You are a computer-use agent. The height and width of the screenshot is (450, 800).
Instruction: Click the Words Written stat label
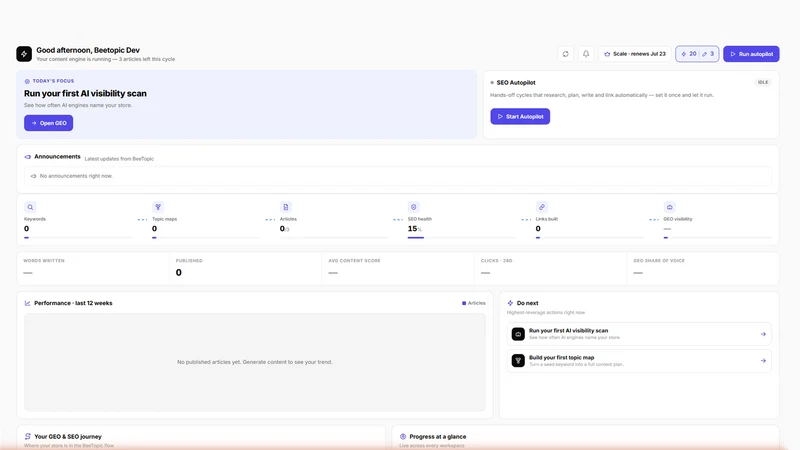coord(44,261)
